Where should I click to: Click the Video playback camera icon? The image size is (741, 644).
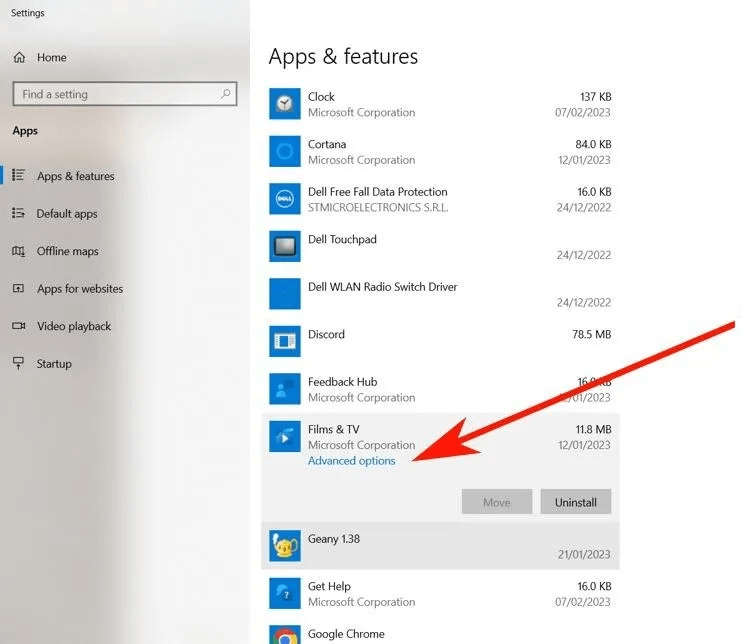(18, 326)
